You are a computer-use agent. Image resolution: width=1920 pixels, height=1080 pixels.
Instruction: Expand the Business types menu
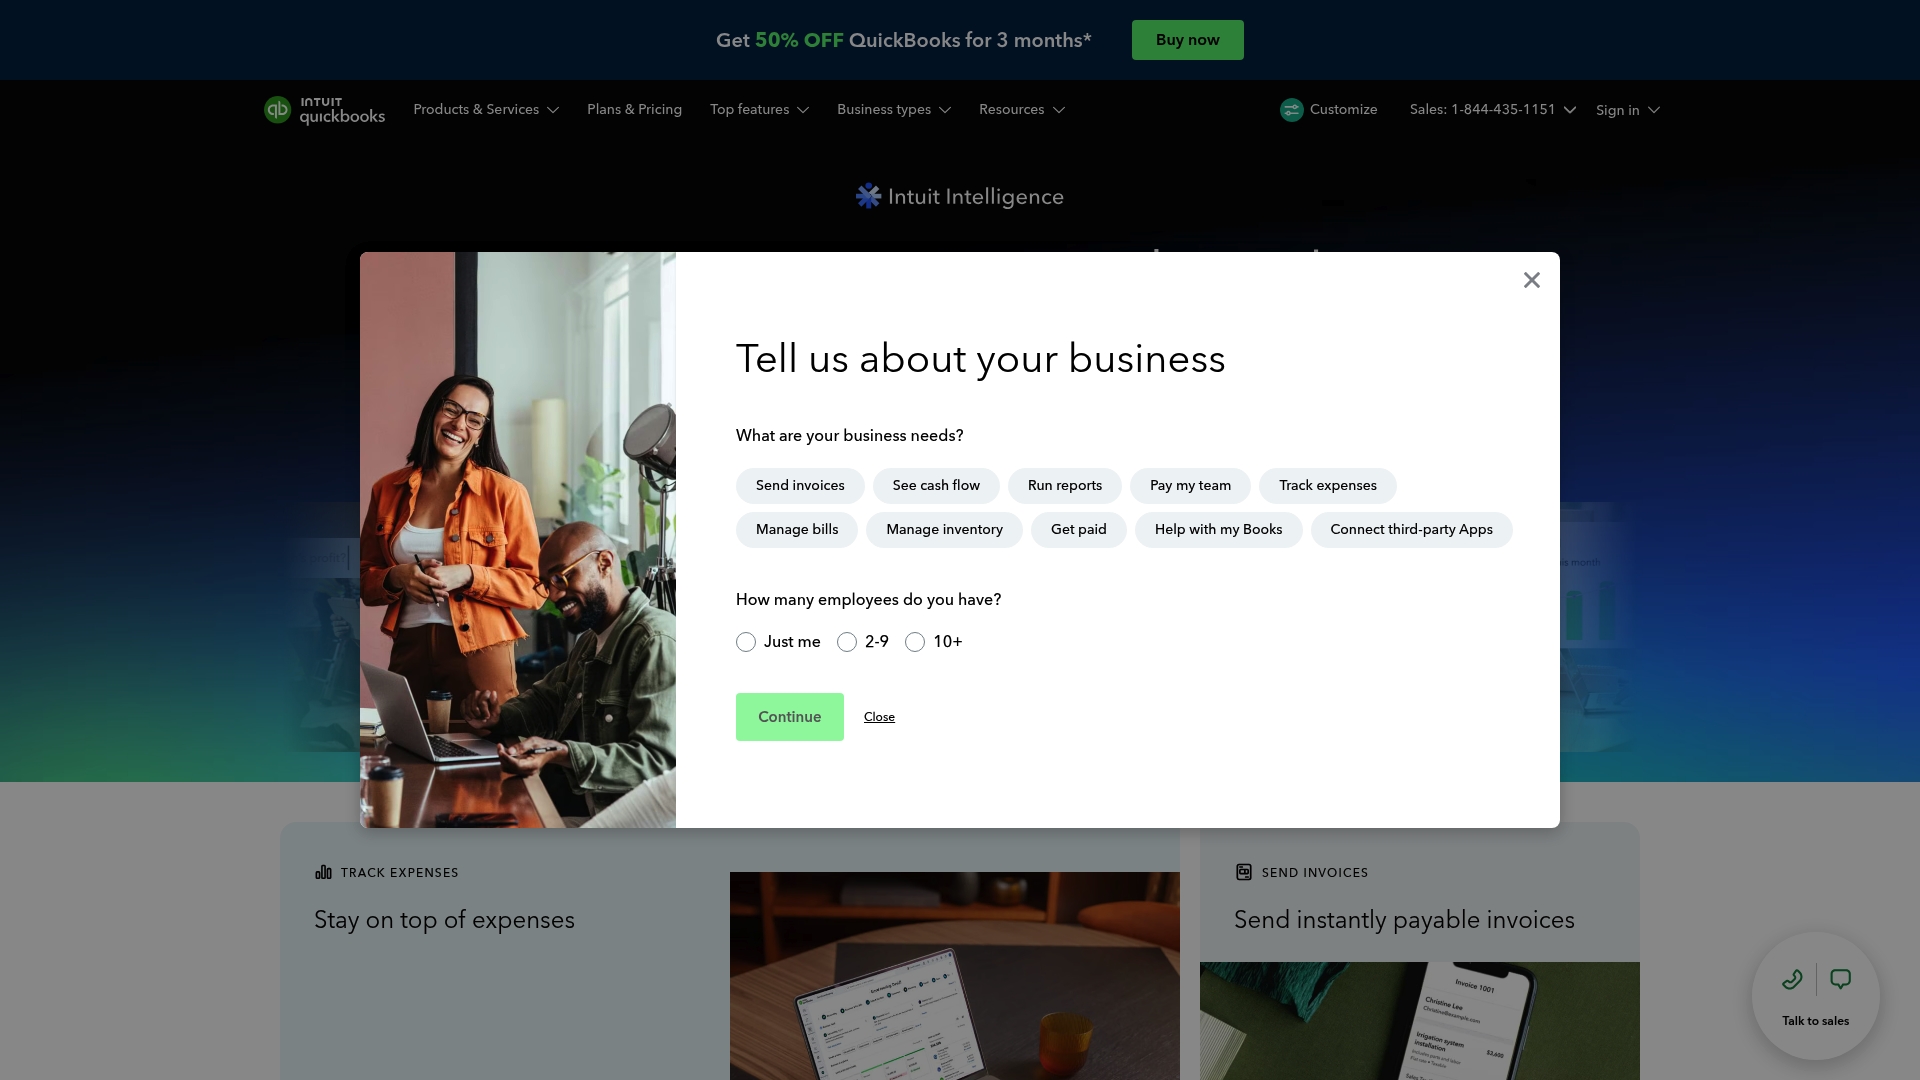[894, 110]
